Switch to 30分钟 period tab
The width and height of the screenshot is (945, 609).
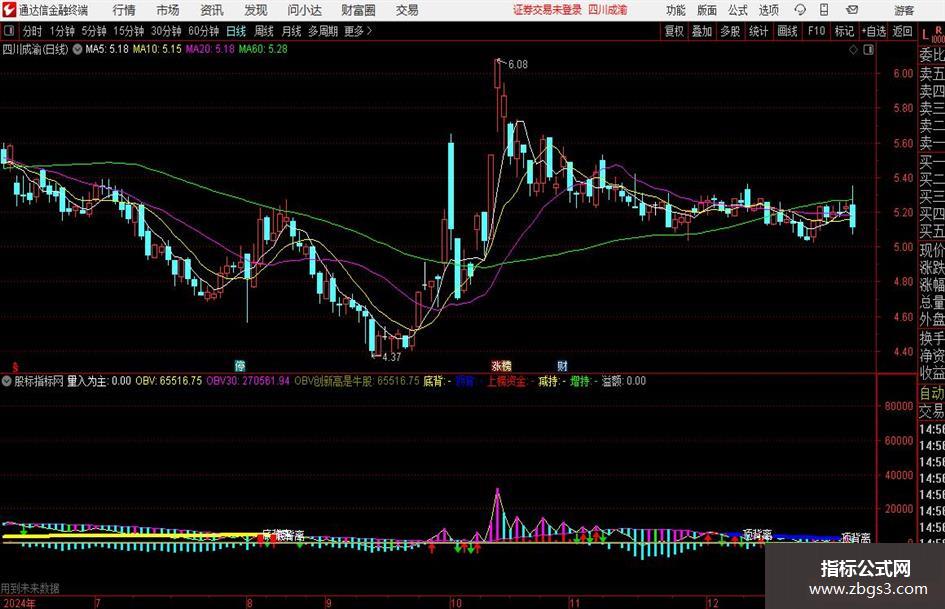click(x=166, y=31)
